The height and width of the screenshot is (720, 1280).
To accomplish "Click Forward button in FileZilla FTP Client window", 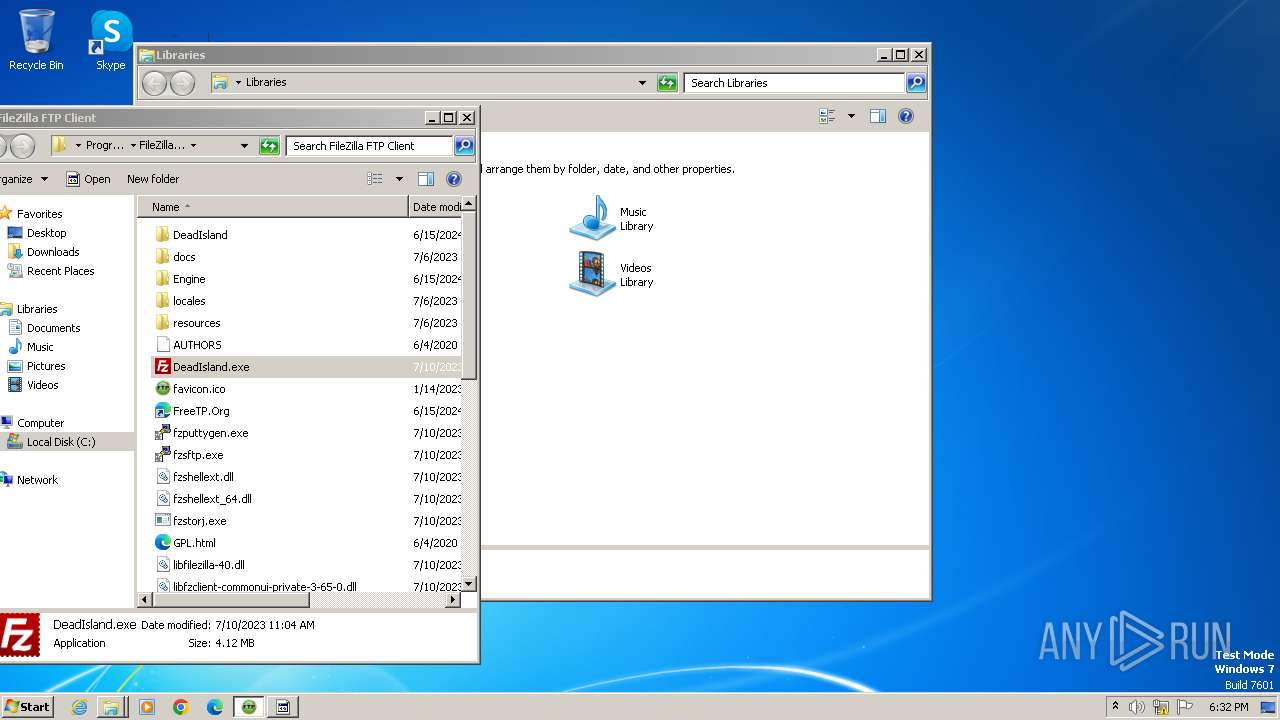I will tap(22, 146).
